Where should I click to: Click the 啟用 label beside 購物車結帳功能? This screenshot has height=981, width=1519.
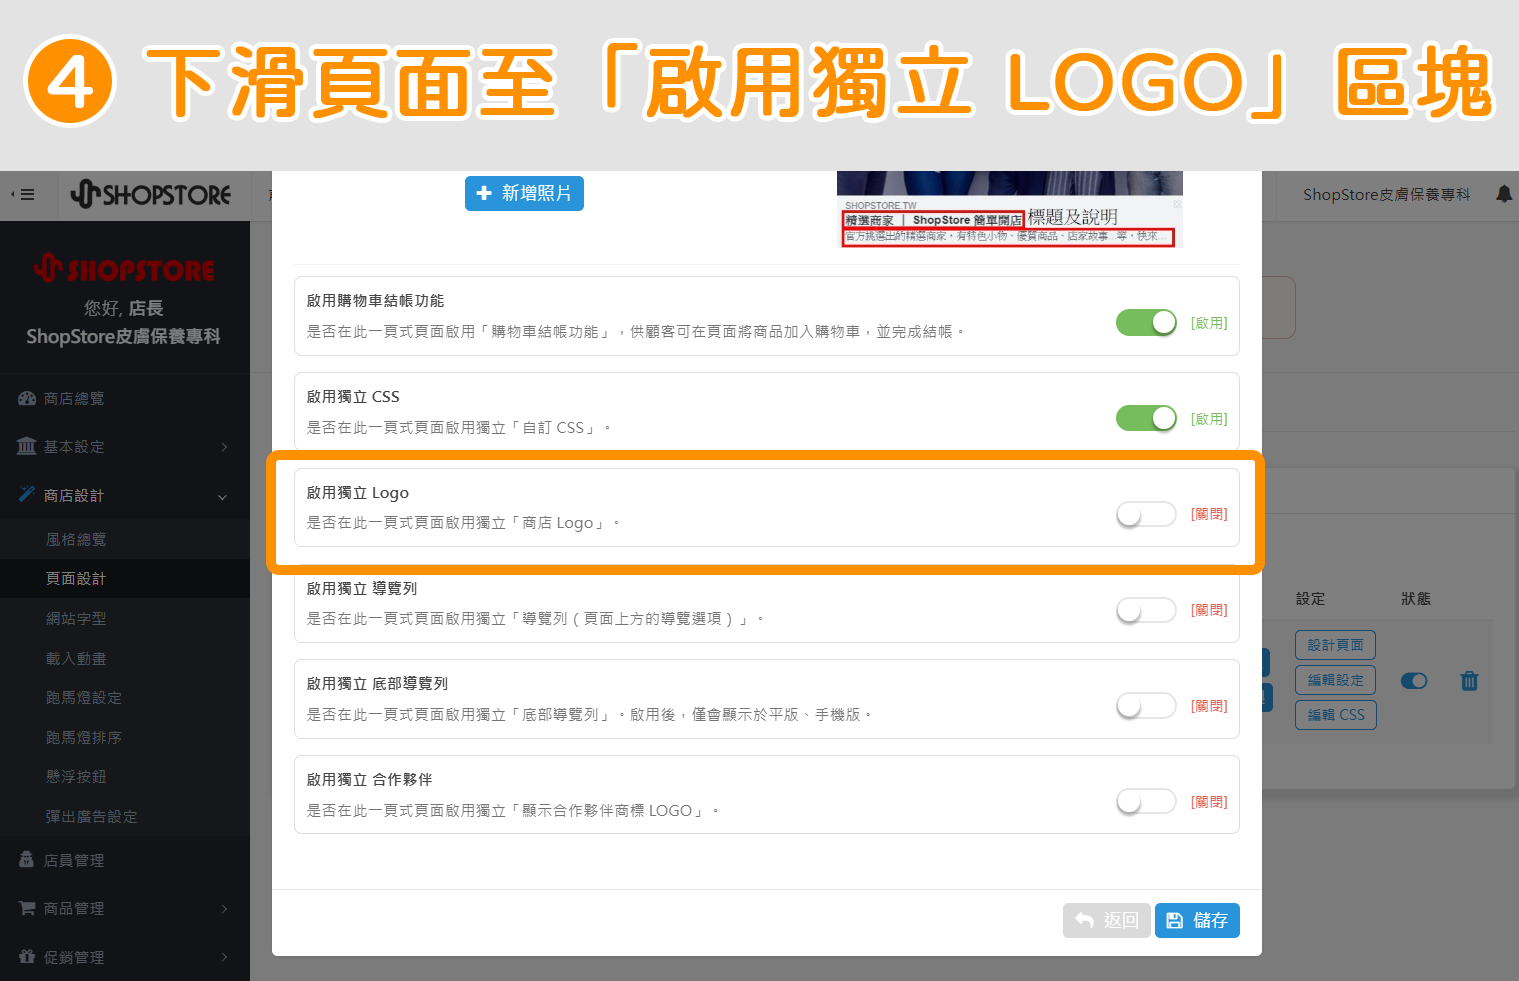(1209, 323)
